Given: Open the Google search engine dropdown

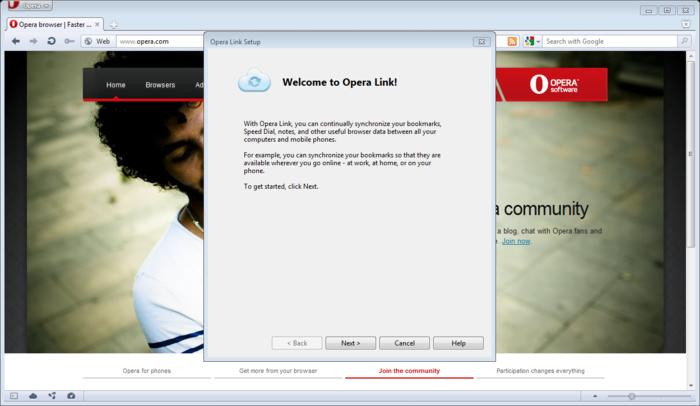Looking at the screenshot, I should click(532, 41).
